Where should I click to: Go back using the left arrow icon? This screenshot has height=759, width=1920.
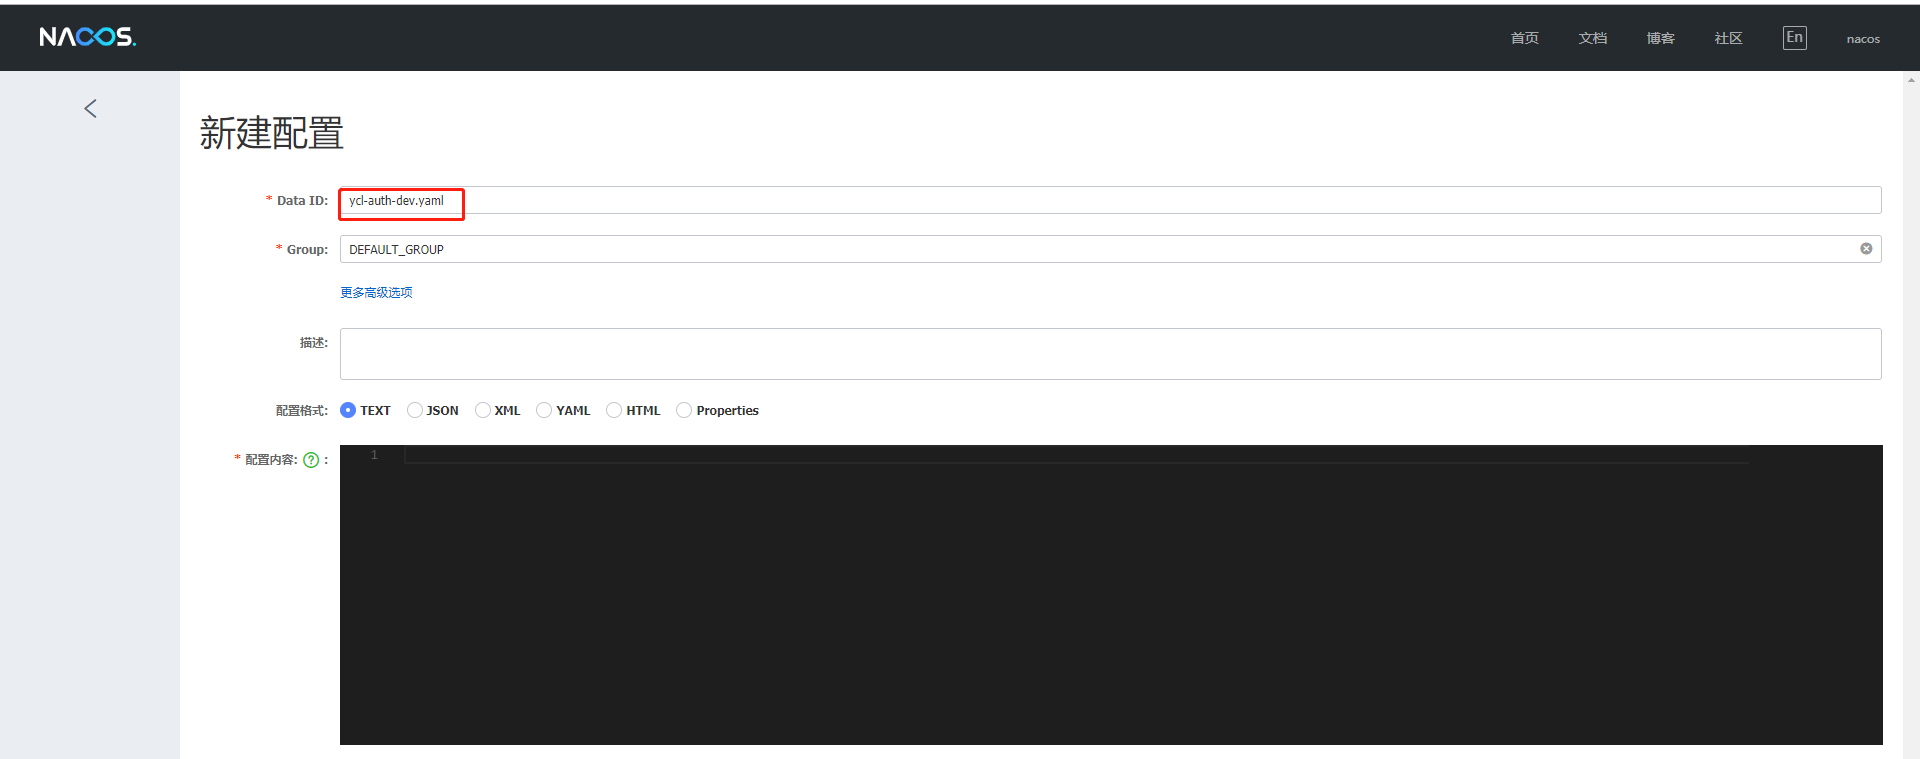[91, 108]
